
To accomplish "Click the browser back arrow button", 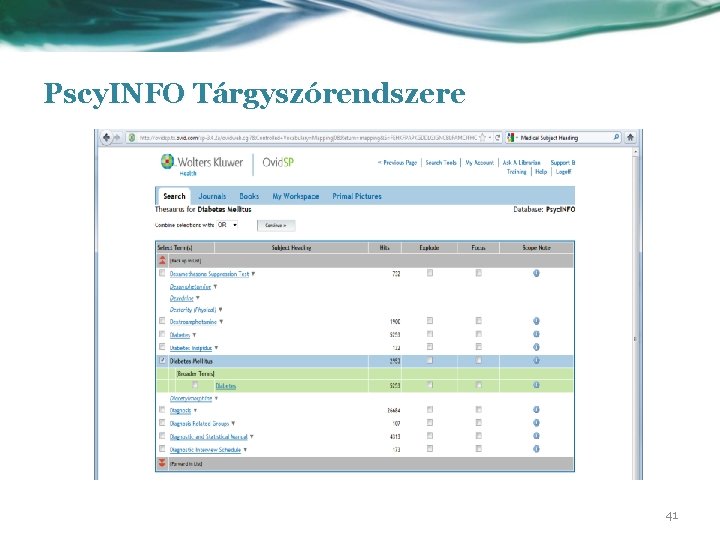I will point(107,137).
